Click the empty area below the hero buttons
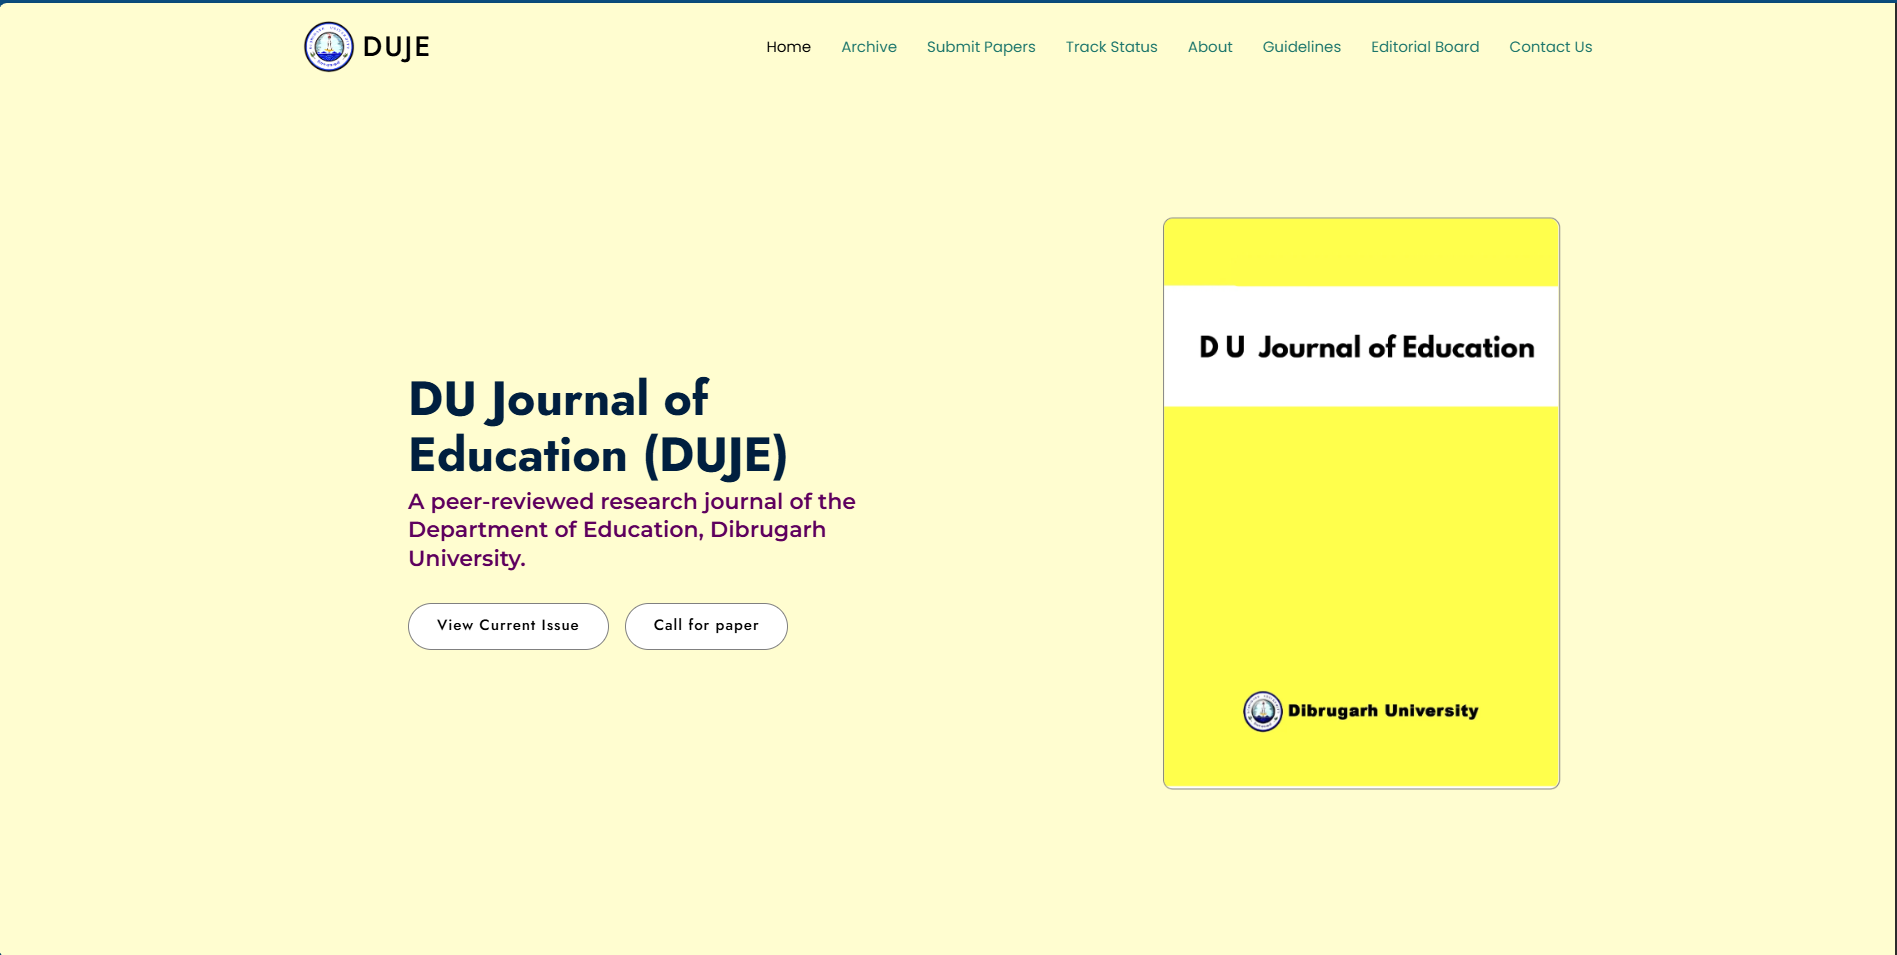Image resolution: width=1897 pixels, height=955 pixels. [x=600, y=780]
